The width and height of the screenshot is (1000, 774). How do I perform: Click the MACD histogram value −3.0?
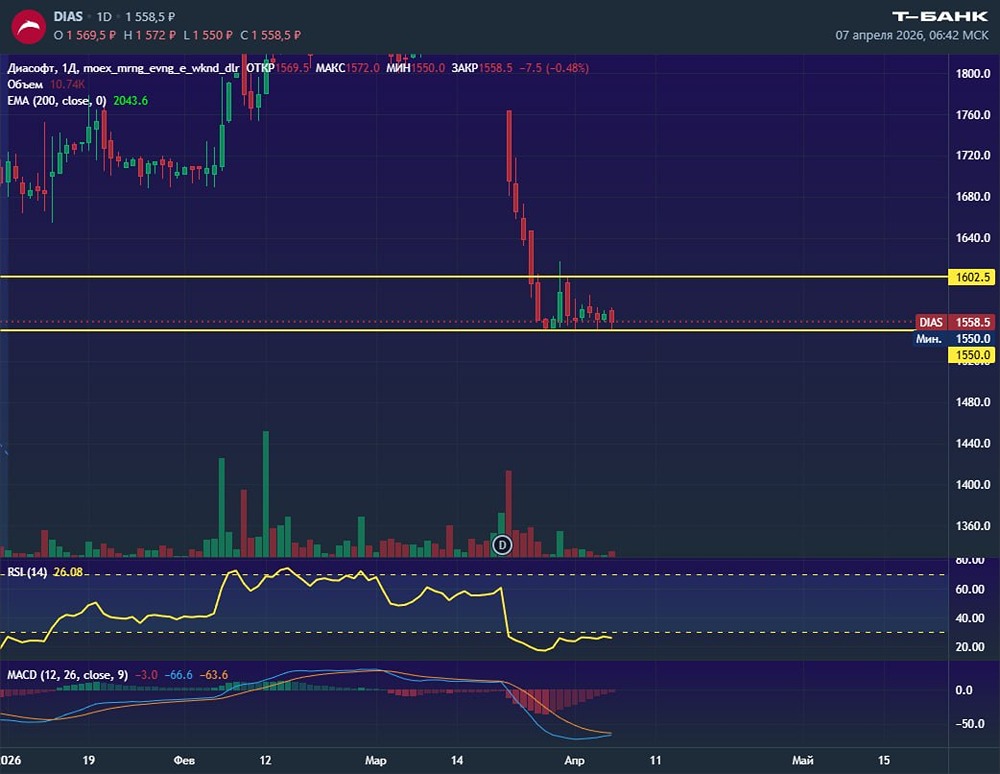pyautogui.click(x=147, y=675)
